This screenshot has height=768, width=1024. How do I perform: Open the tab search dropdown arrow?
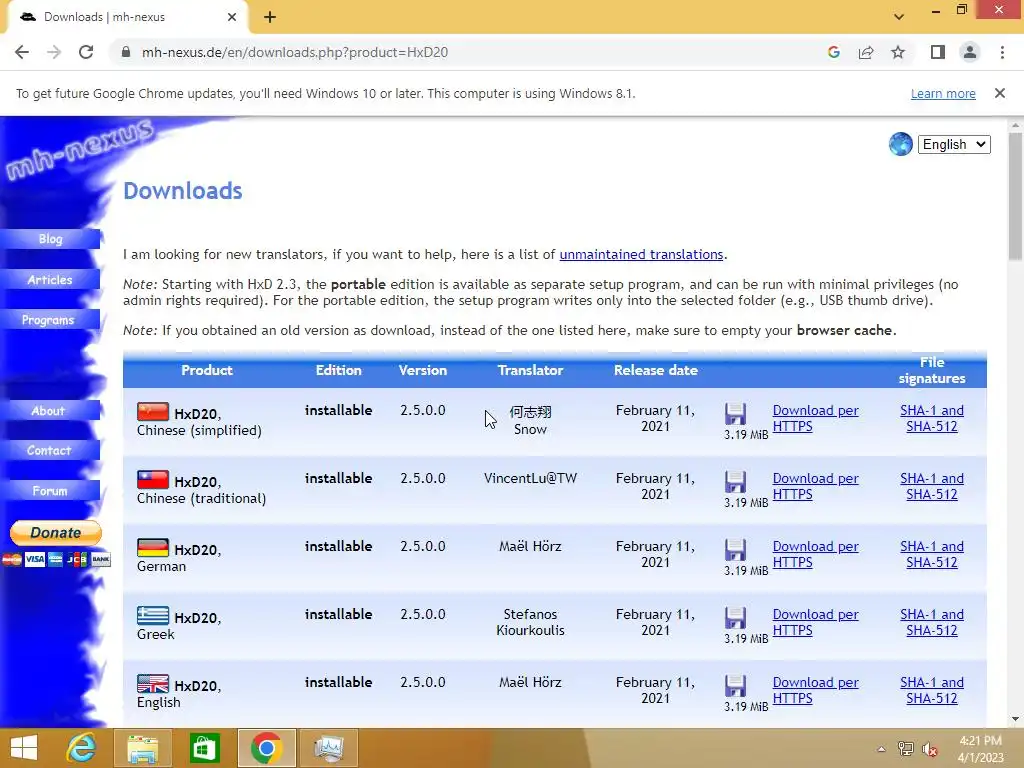pos(899,17)
